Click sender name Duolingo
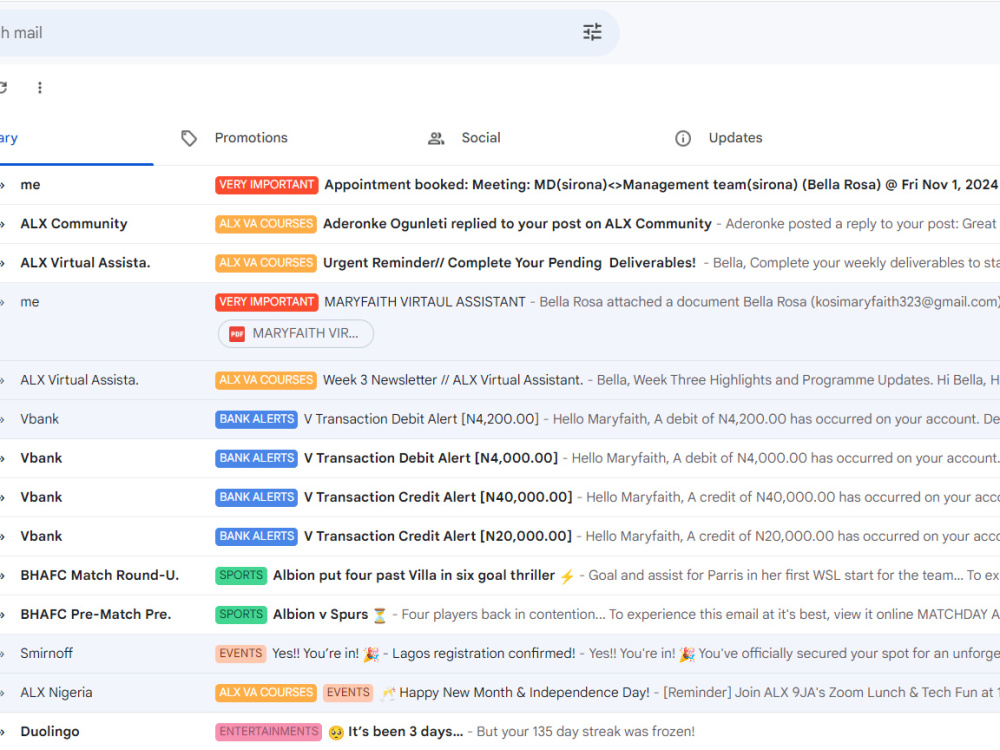The height and width of the screenshot is (750, 1000). (50, 732)
